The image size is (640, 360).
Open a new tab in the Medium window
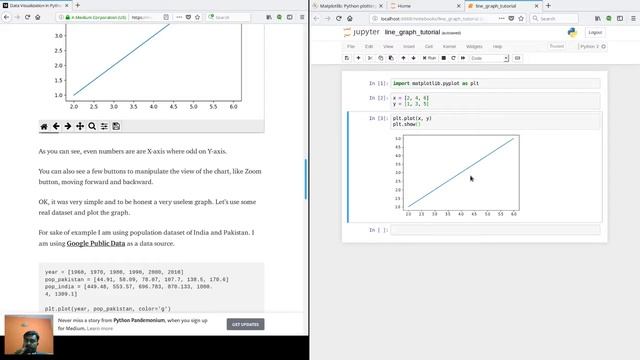pyautogui.click(x=78, y=5)
